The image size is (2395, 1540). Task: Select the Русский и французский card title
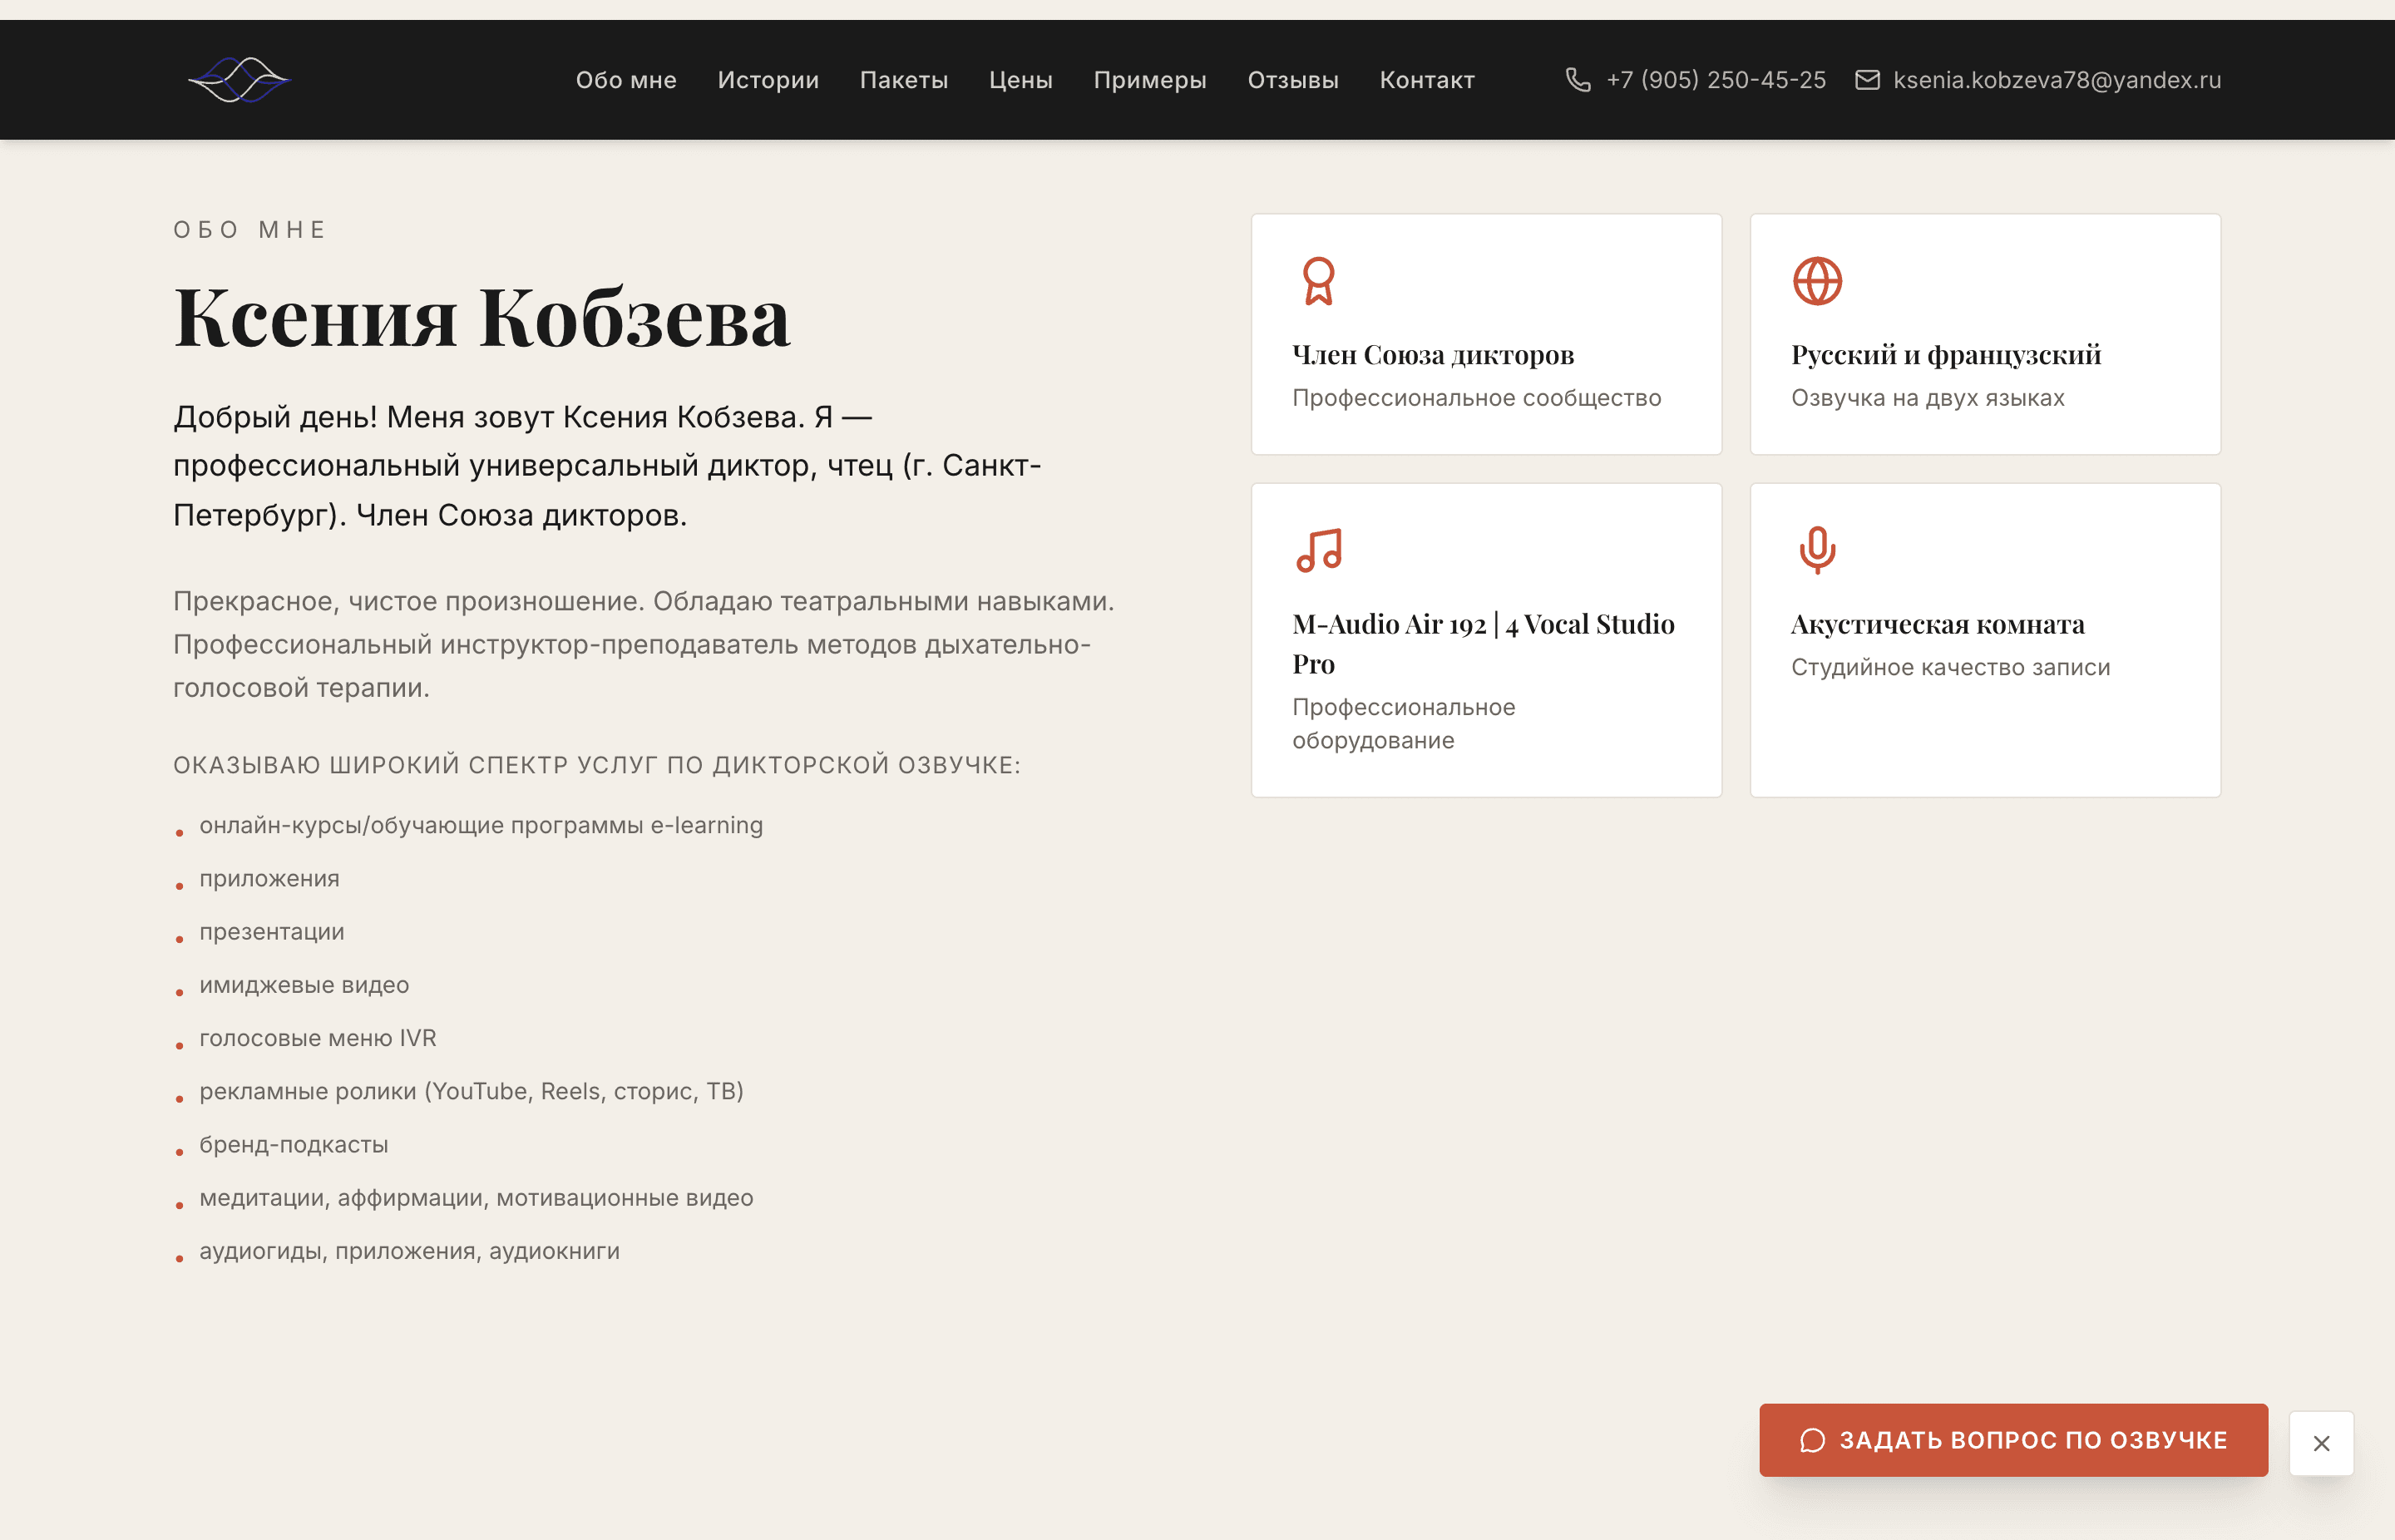(1946, 354)
